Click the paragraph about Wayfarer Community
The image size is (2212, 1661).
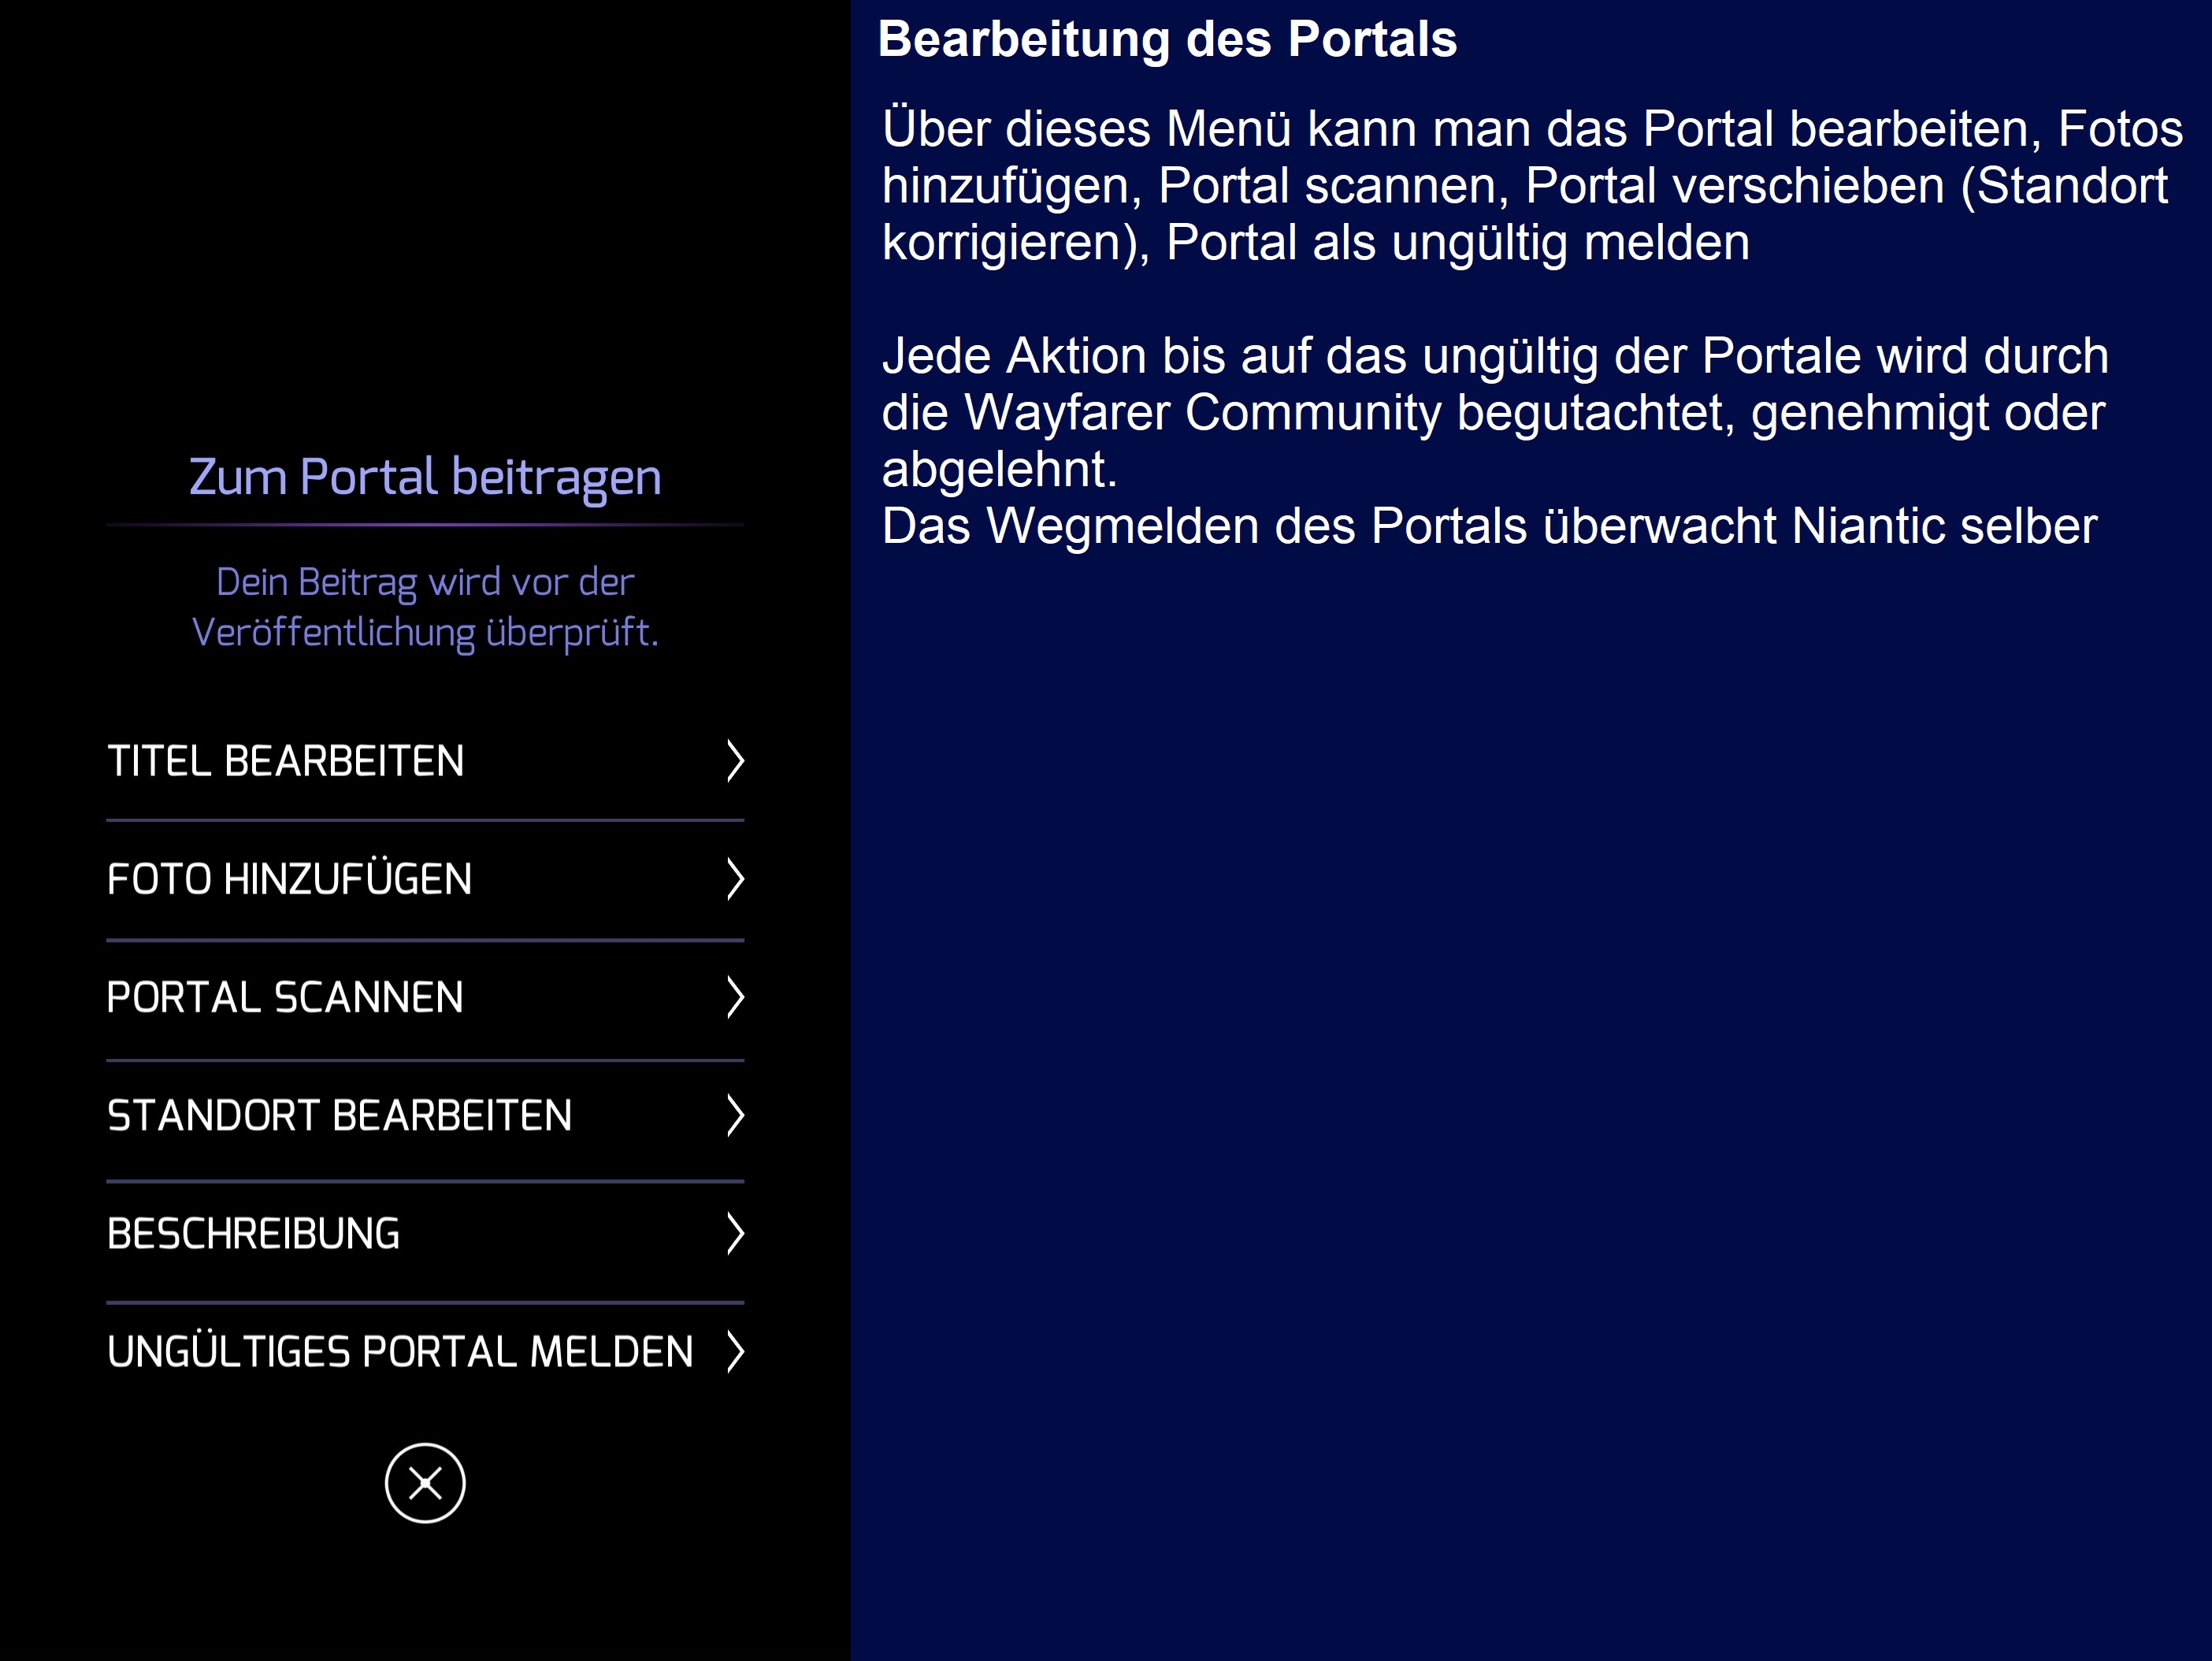click(x=1494, y=412)
